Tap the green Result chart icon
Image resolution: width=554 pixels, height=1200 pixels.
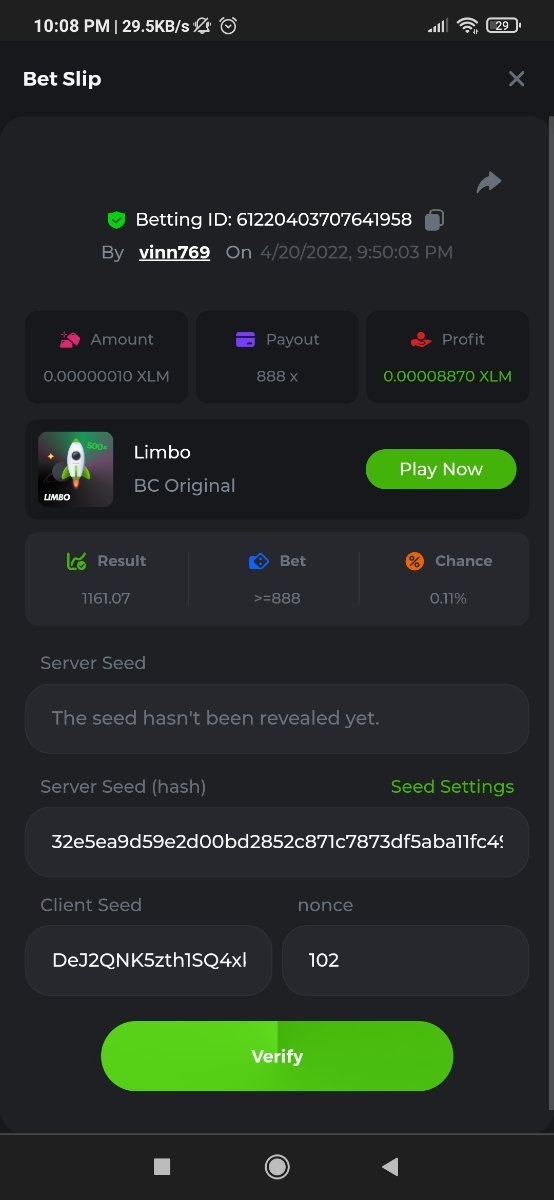click(x=76, y=561)
